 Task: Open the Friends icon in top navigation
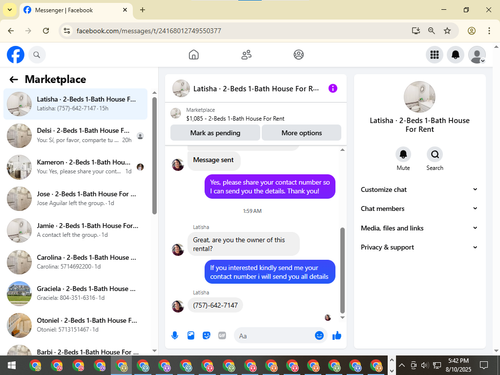(246, 55)
